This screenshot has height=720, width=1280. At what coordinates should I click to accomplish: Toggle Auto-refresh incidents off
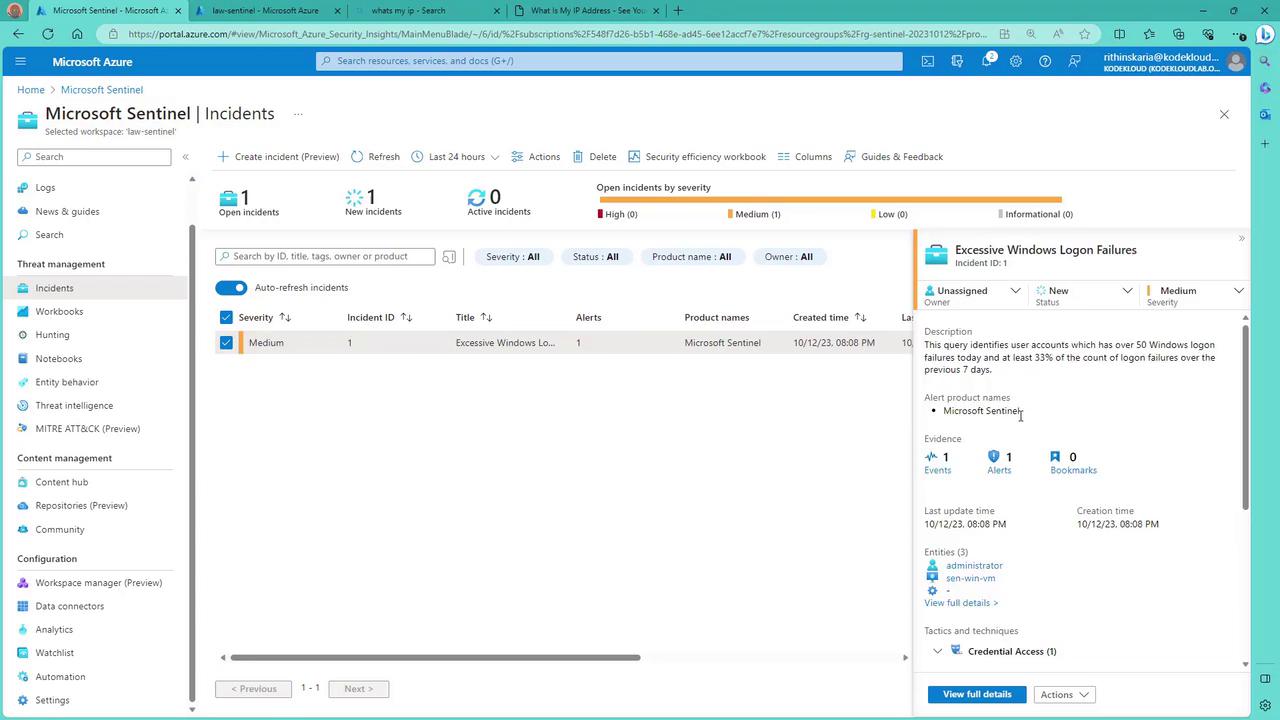(231, 288)
